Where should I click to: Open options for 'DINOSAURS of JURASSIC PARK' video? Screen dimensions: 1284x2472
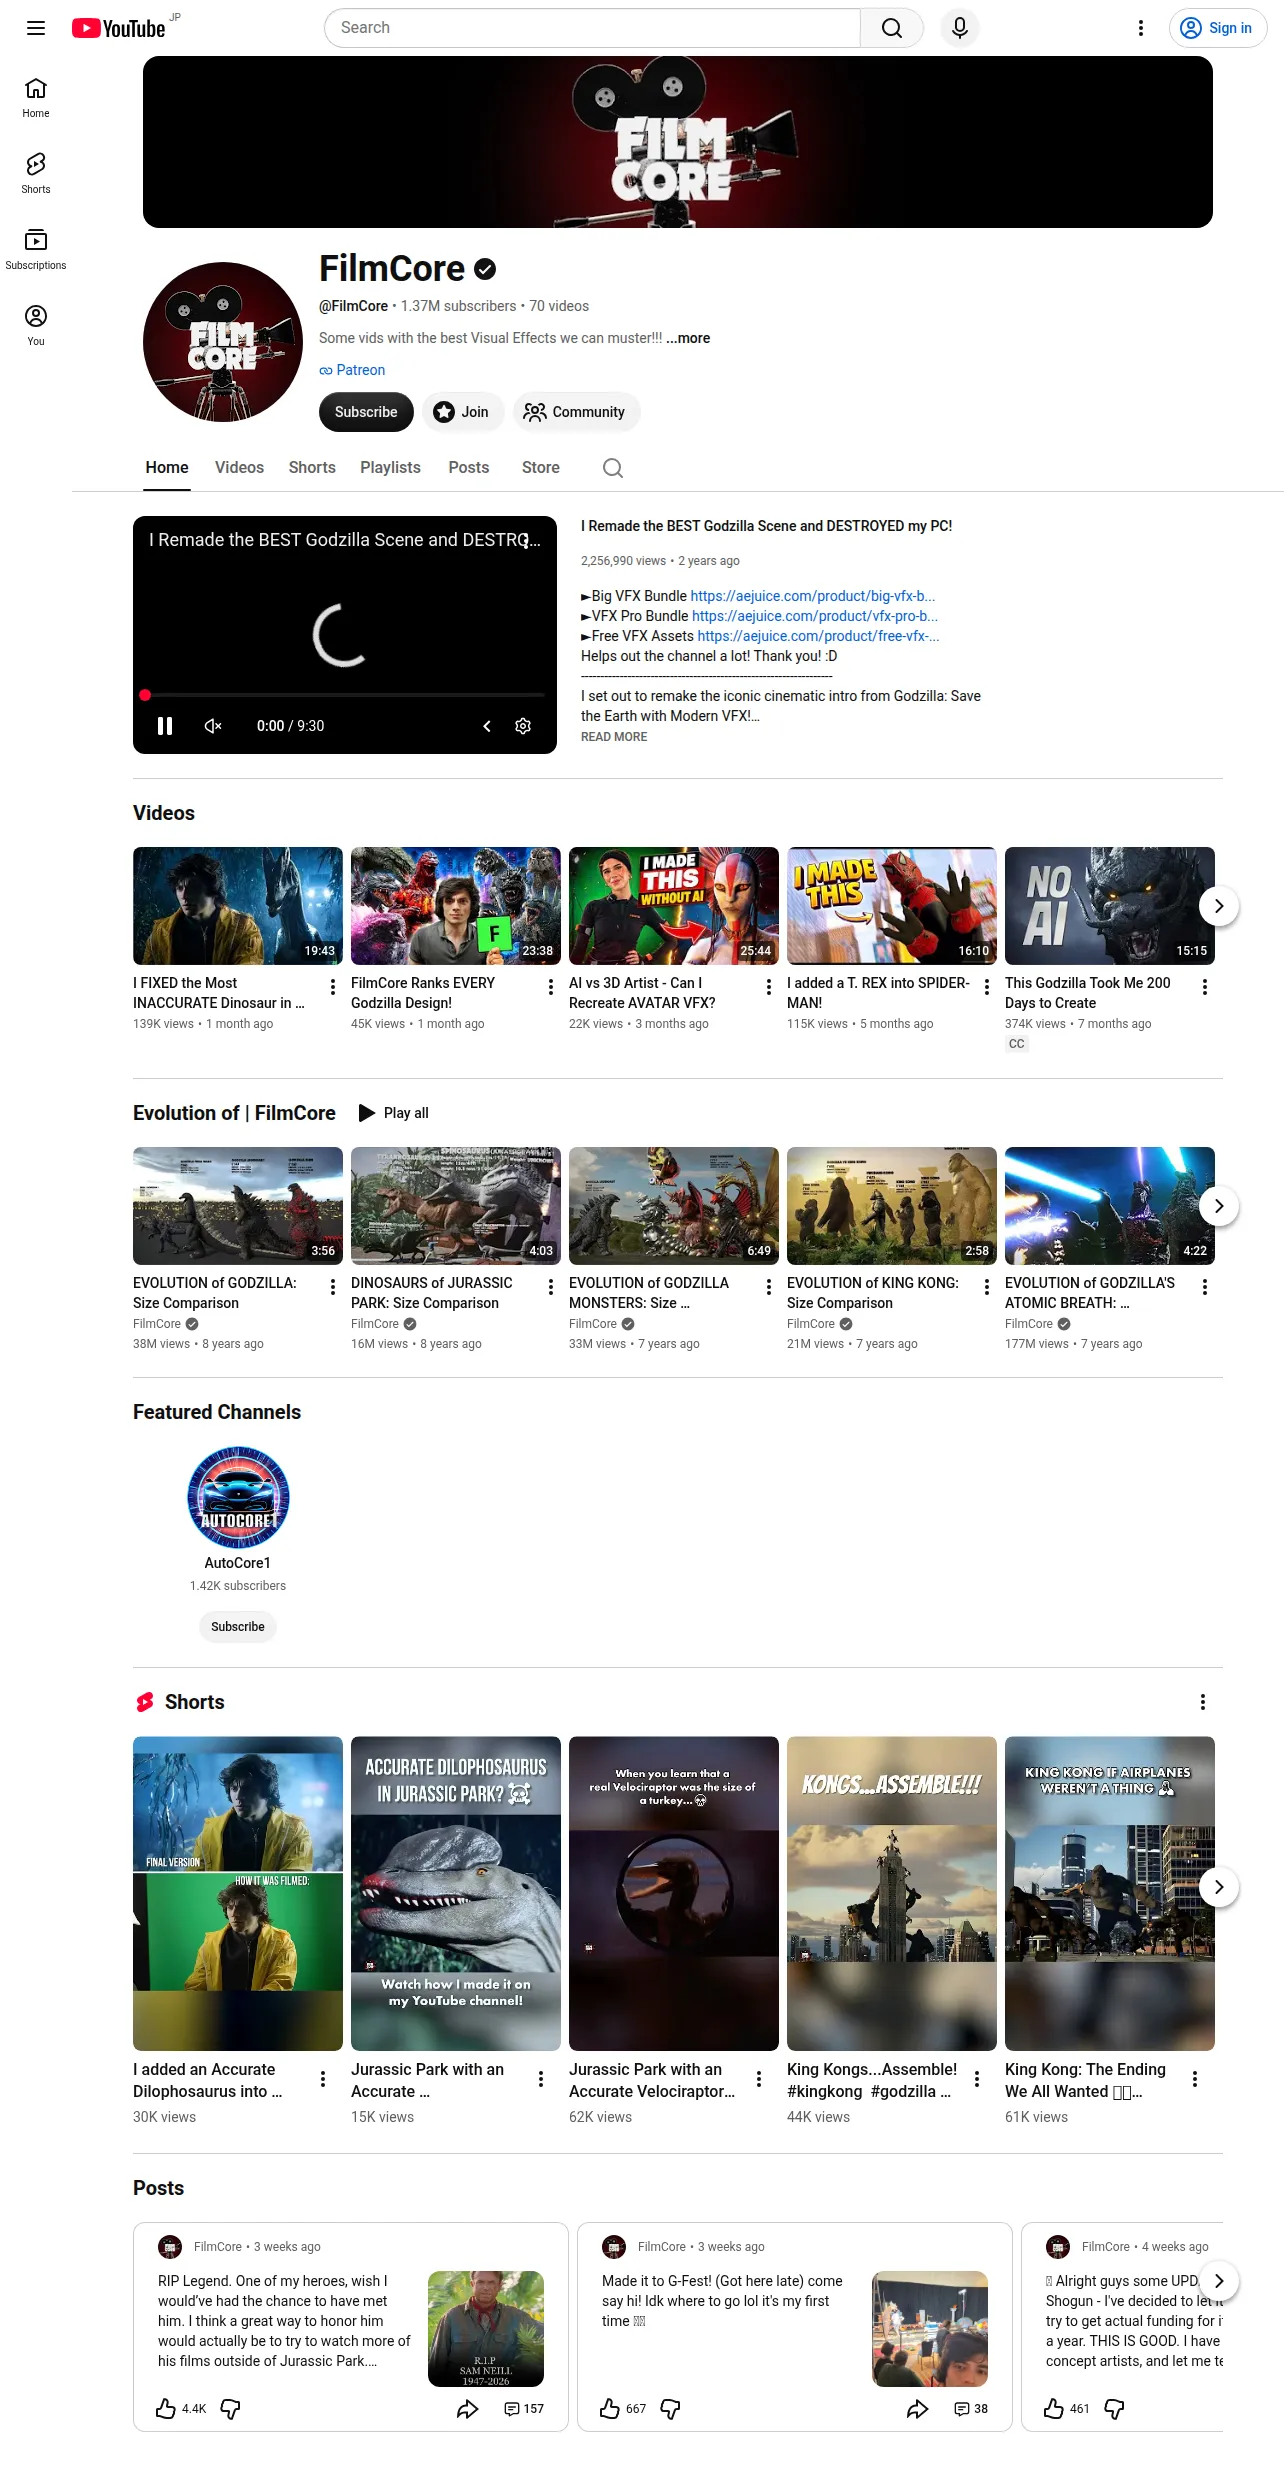551,1287
